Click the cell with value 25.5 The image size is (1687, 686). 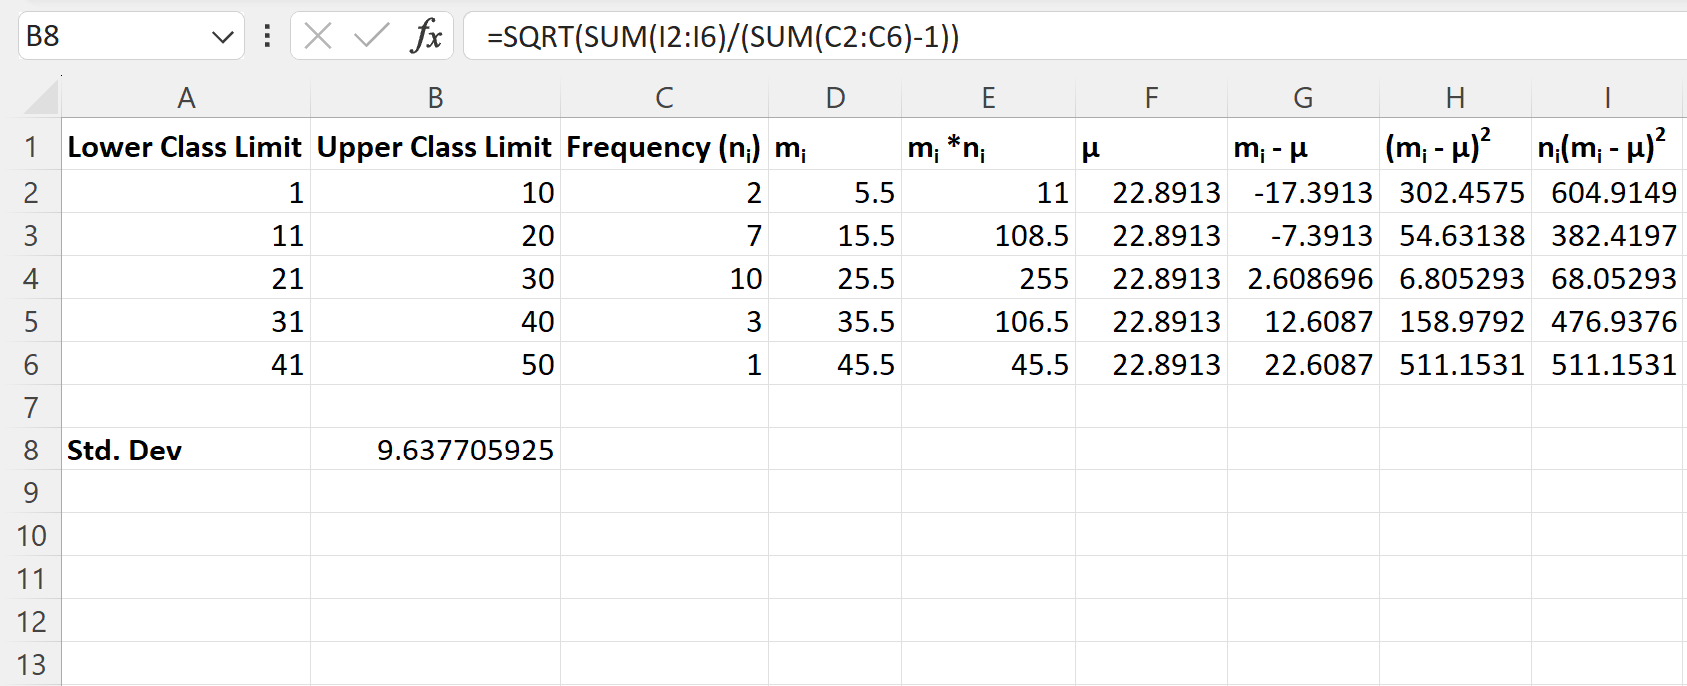[835, 278]
